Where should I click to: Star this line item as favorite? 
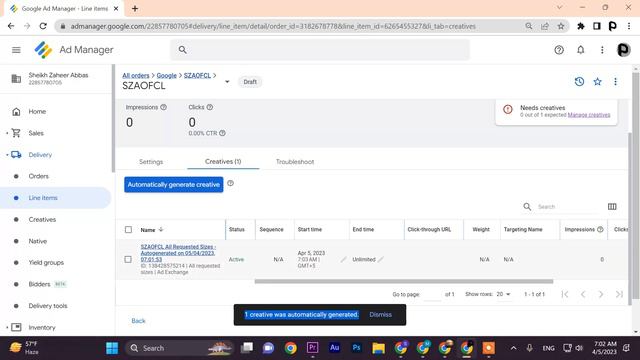(598, 82)
